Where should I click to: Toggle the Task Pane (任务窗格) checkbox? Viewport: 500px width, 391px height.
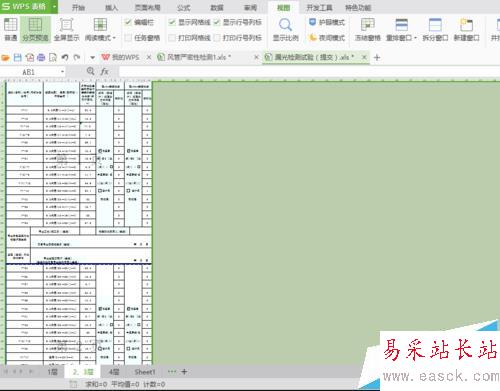click(128, 38)
